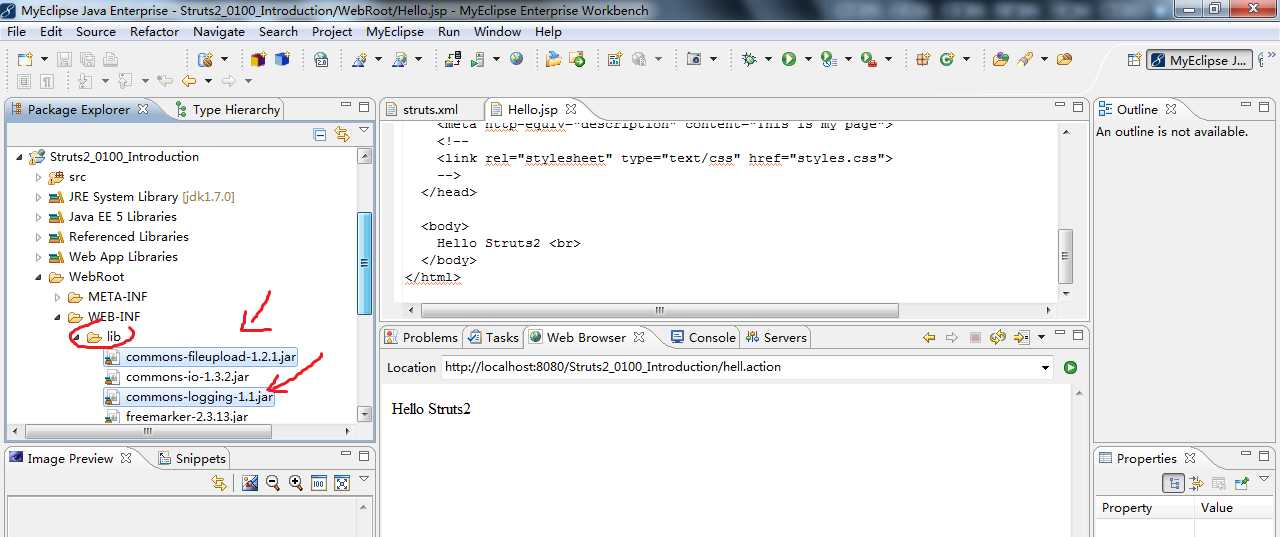Open the Package Explorer view menu triangle

[364, 132]
